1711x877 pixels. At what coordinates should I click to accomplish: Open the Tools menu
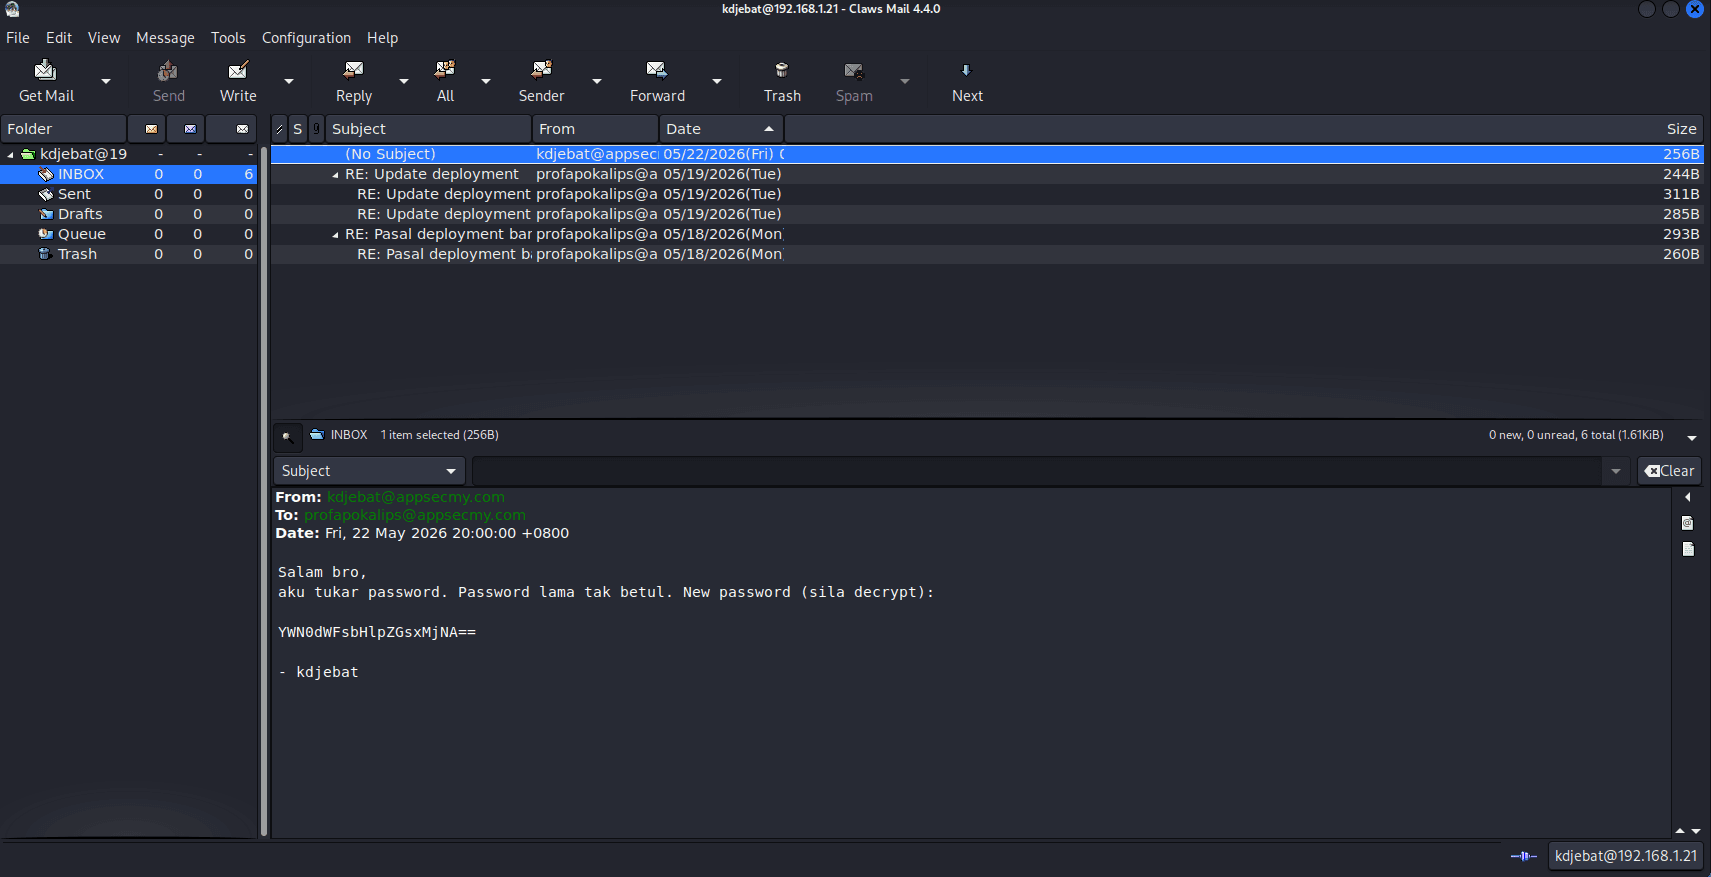click(x=228, y=38)
